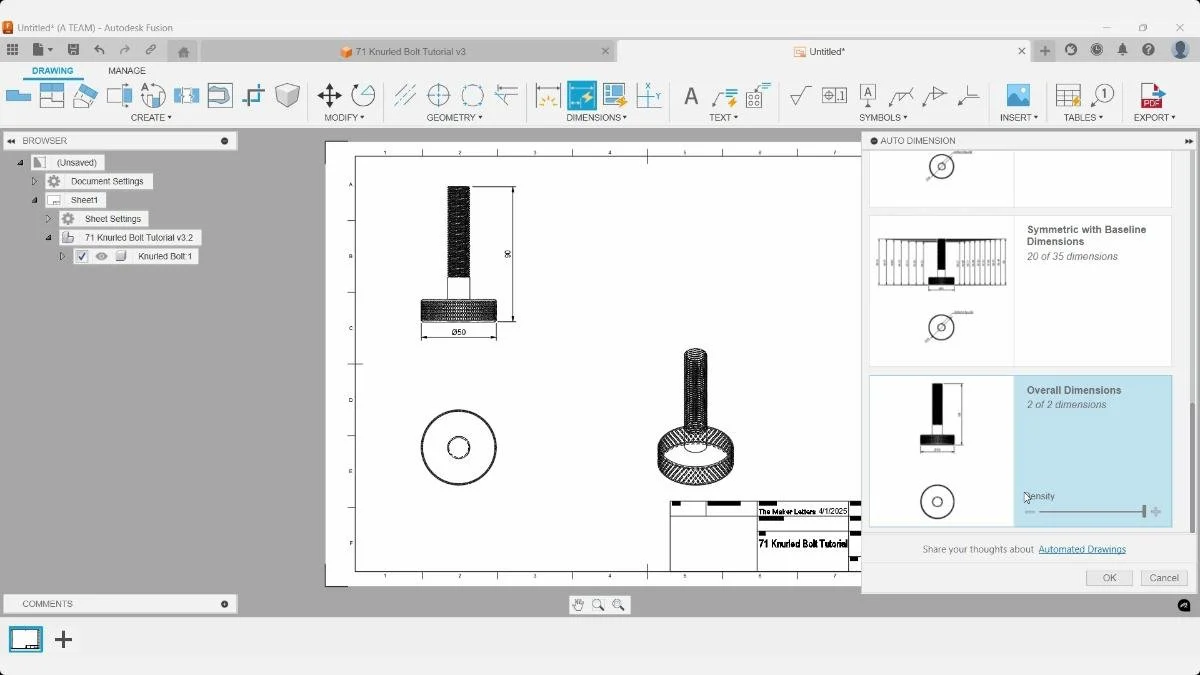This screenshot has width=1200, height=675.
Task: Expand the Knurled Bolt:1 node
Action: (x=62, y=256)
